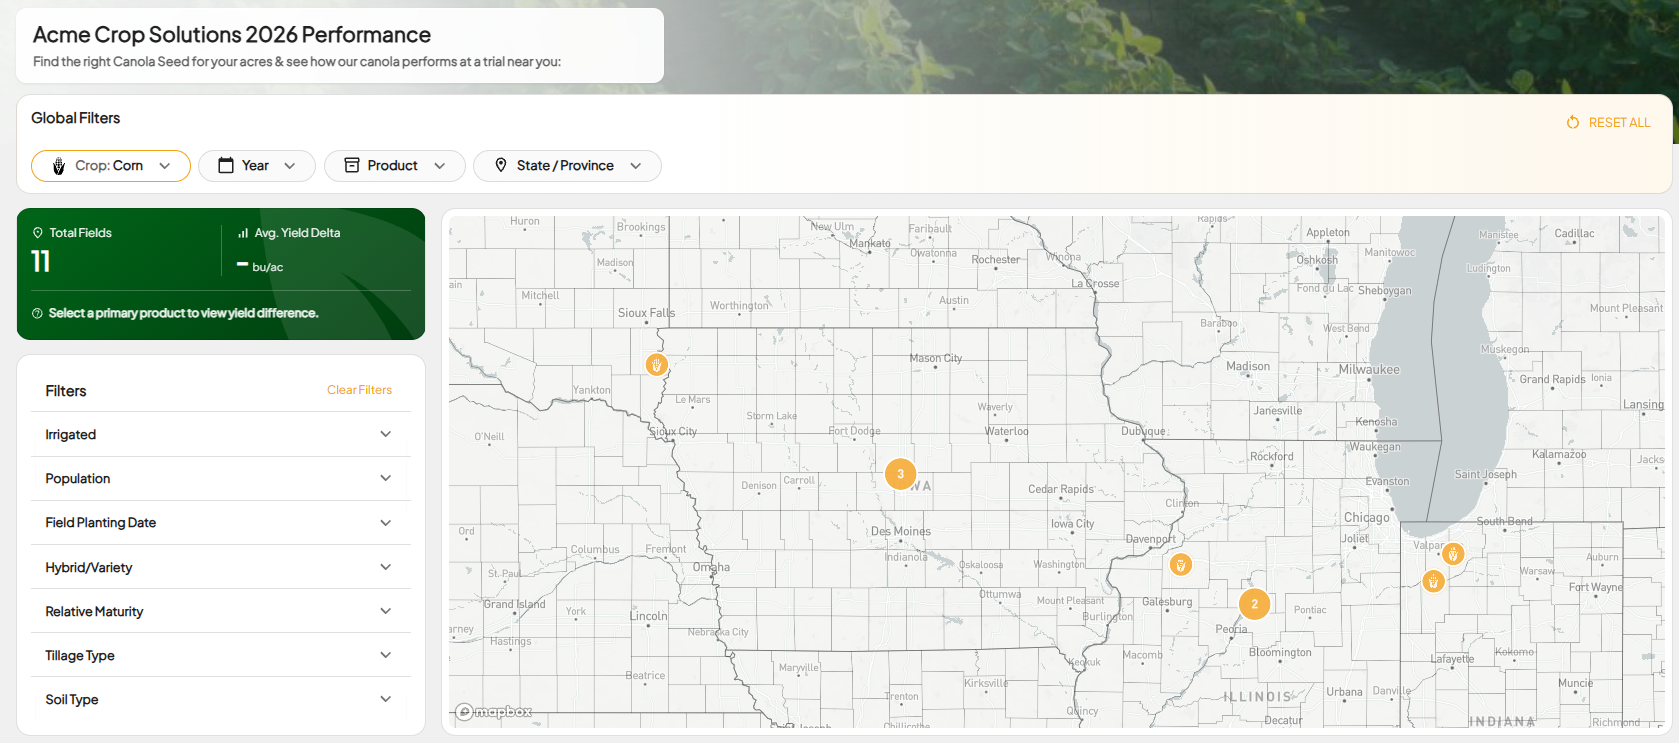Click the Total Fields value 11
The height and width of the screenshot is (743, 1679).
tap(41, 262)
